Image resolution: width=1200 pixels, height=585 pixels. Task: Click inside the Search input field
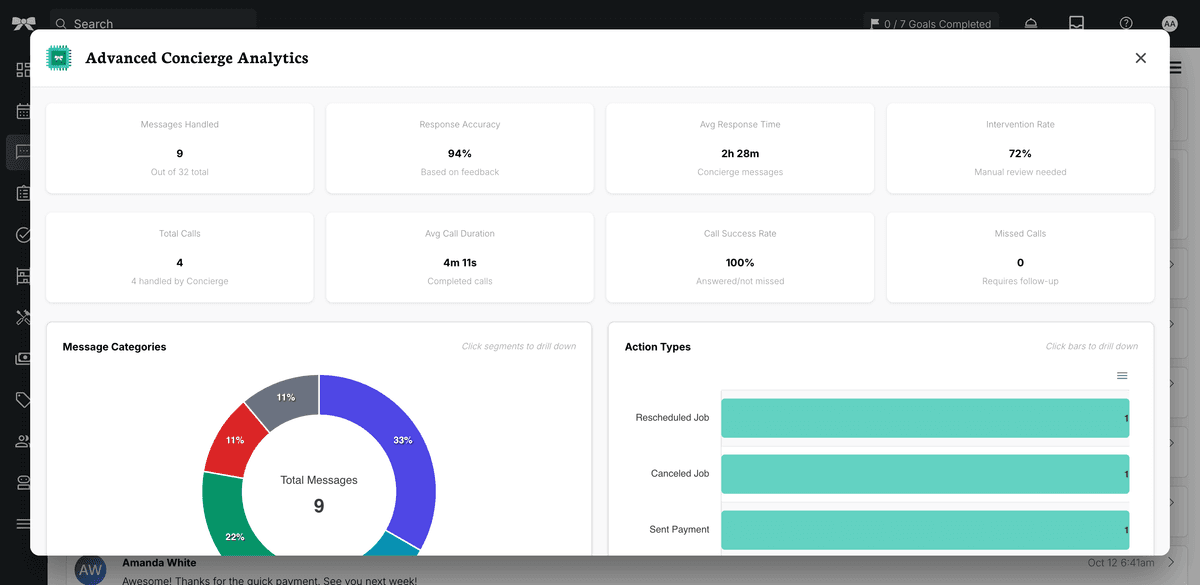pyautogui.click(x=150, y=23)
